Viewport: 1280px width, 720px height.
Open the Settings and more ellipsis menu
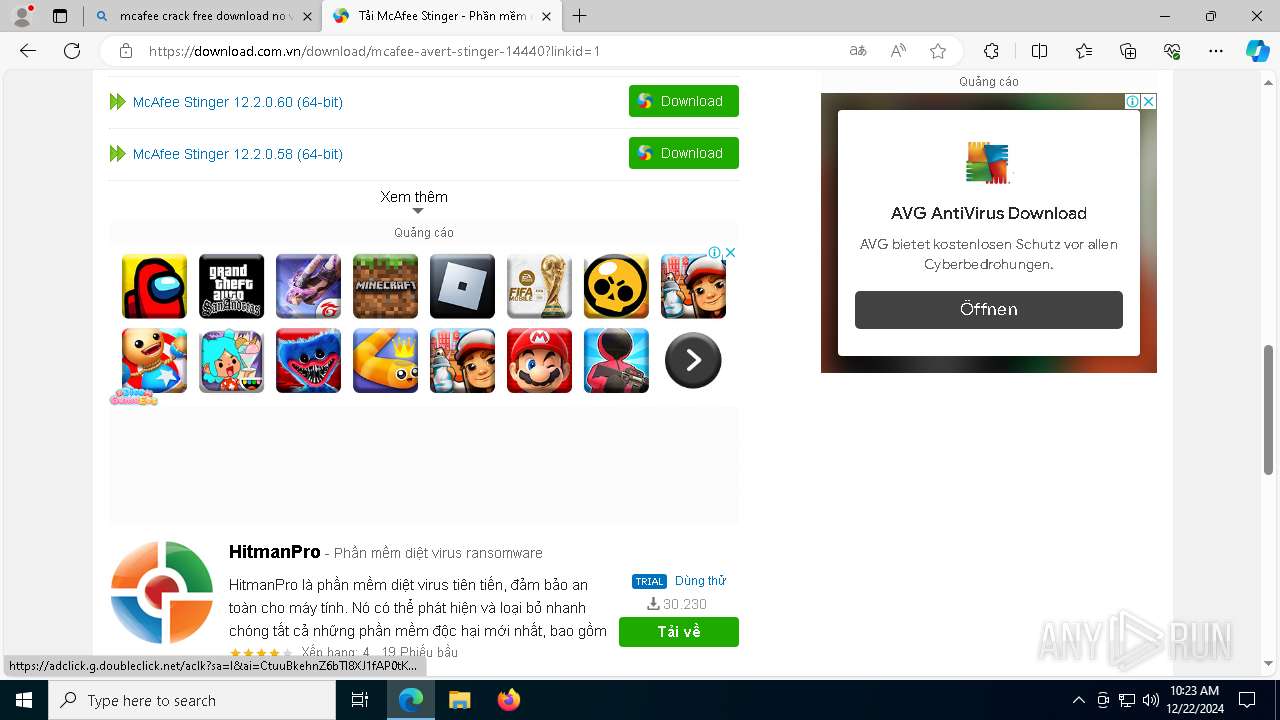[1216, 51]
